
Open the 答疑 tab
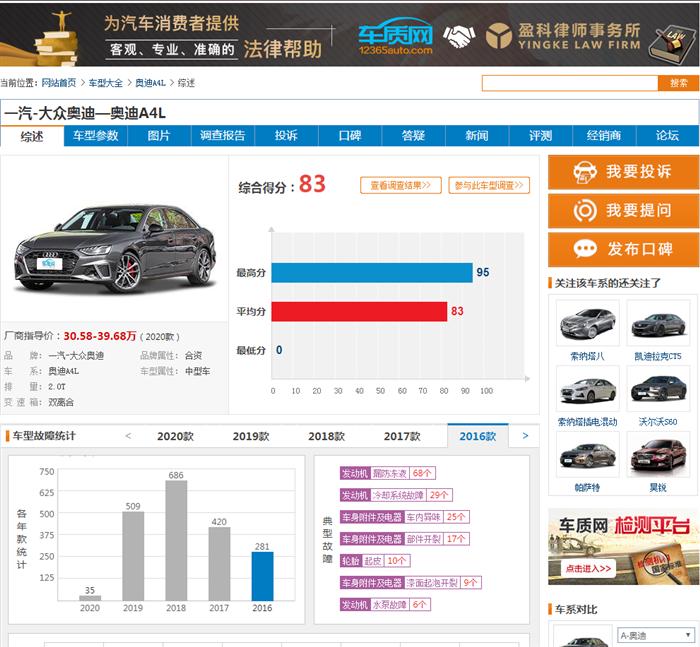click(x=413, y=136)
